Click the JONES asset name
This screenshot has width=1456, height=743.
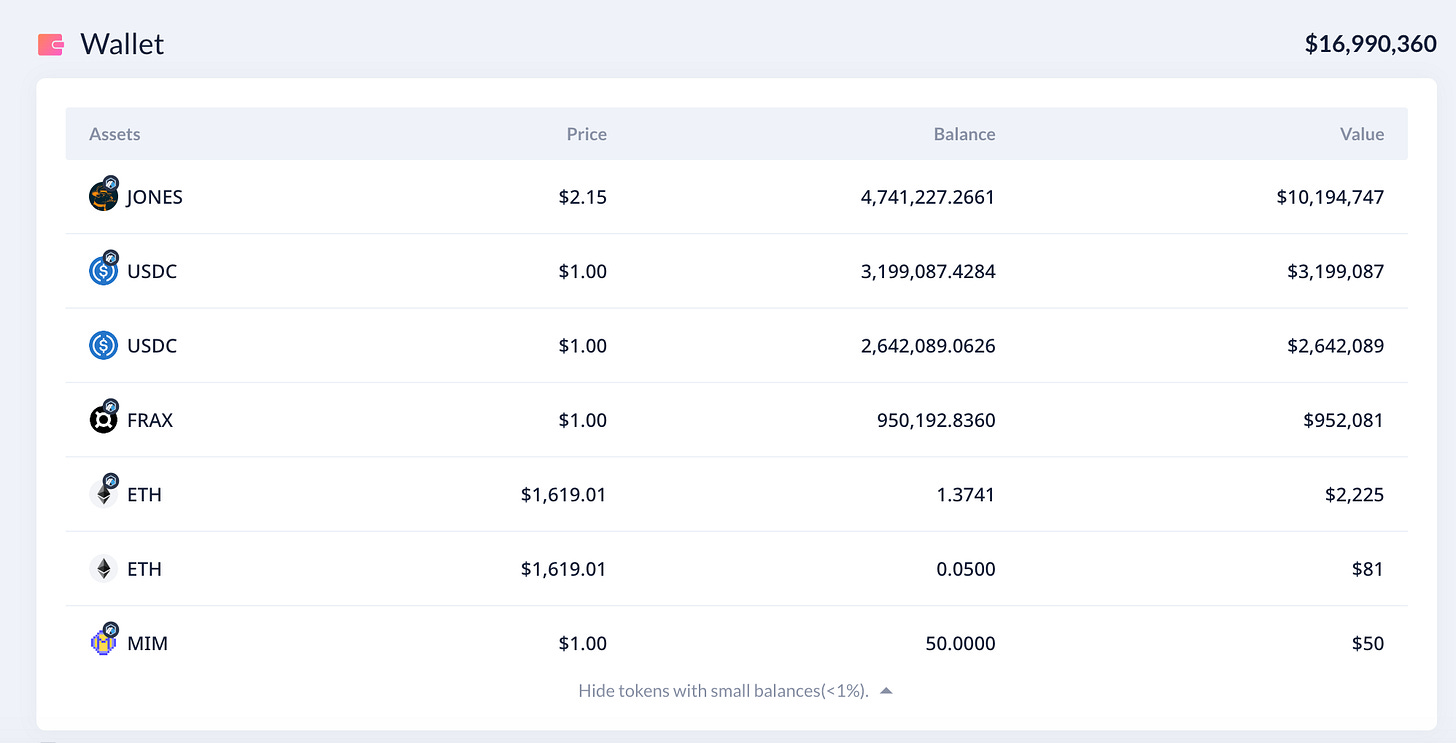[x=155, y=197]
